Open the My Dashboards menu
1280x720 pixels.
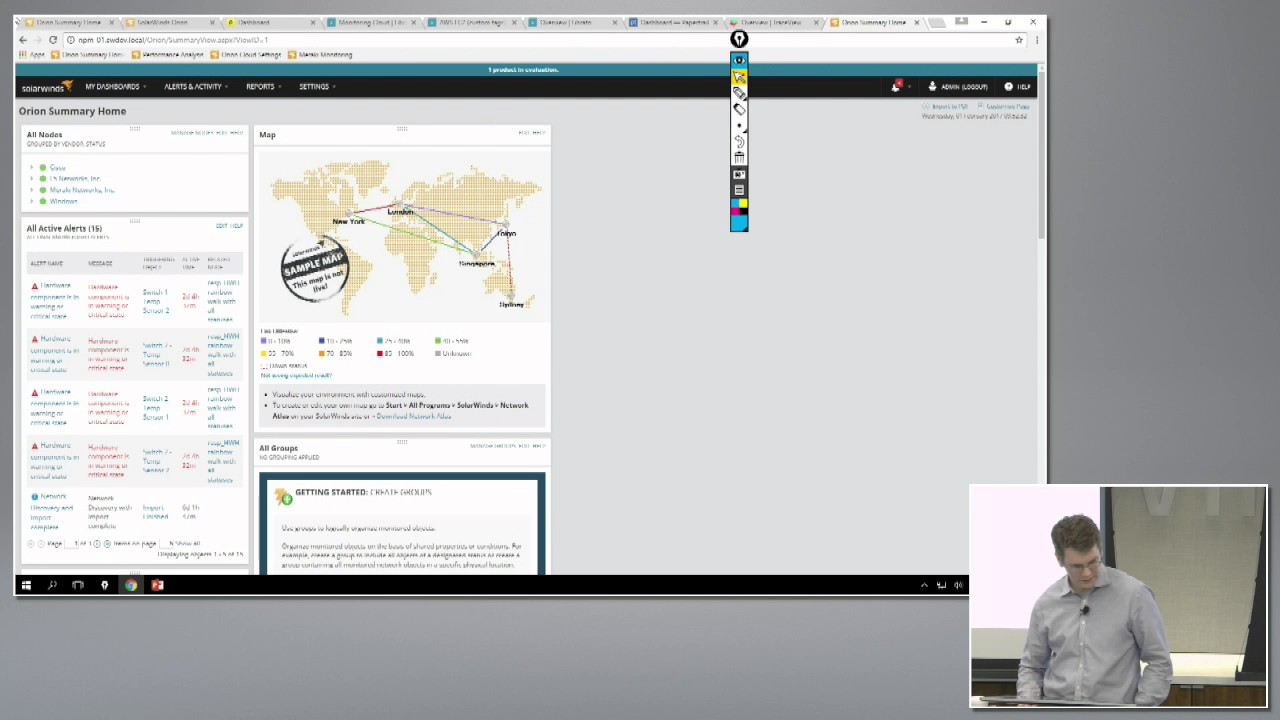115,87
